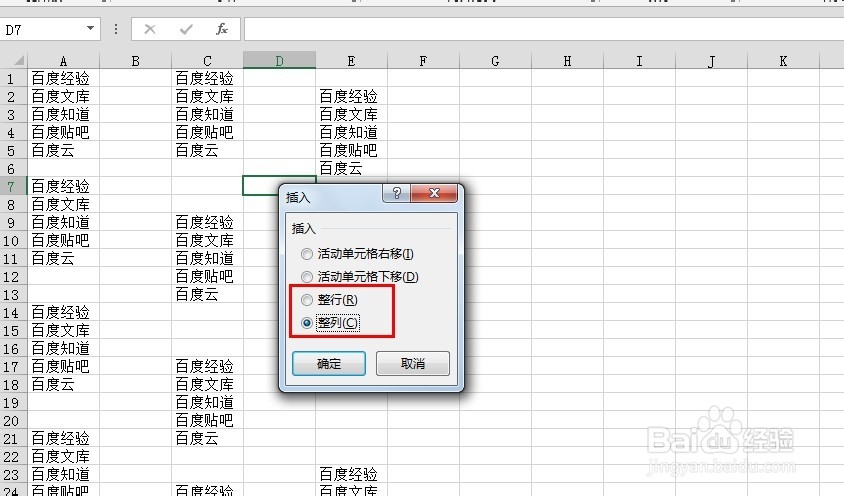Select row 19 header
The height and width of the screenshot is (496, 844).
[x=13, y=402]
